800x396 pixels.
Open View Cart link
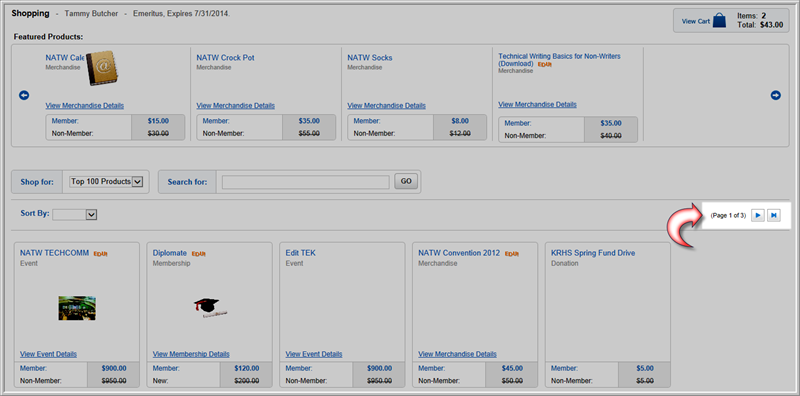click(696, 21)
